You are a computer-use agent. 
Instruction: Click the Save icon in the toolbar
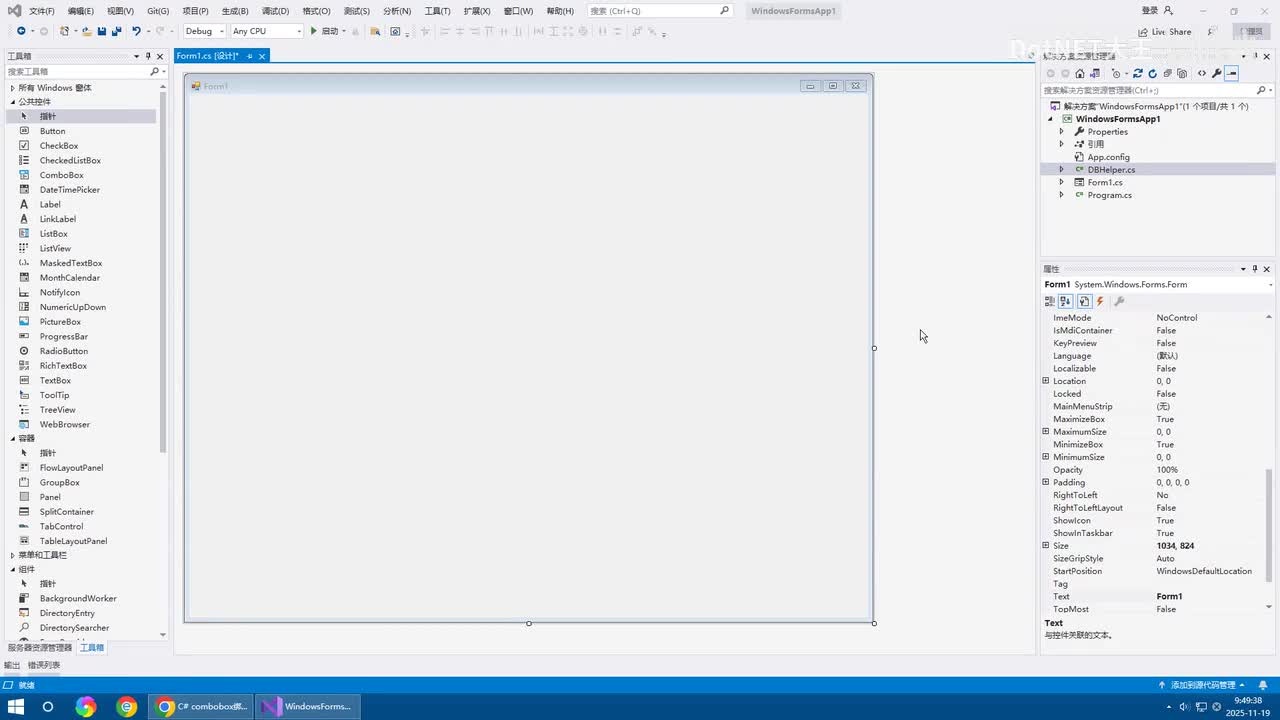coord(102,31)
